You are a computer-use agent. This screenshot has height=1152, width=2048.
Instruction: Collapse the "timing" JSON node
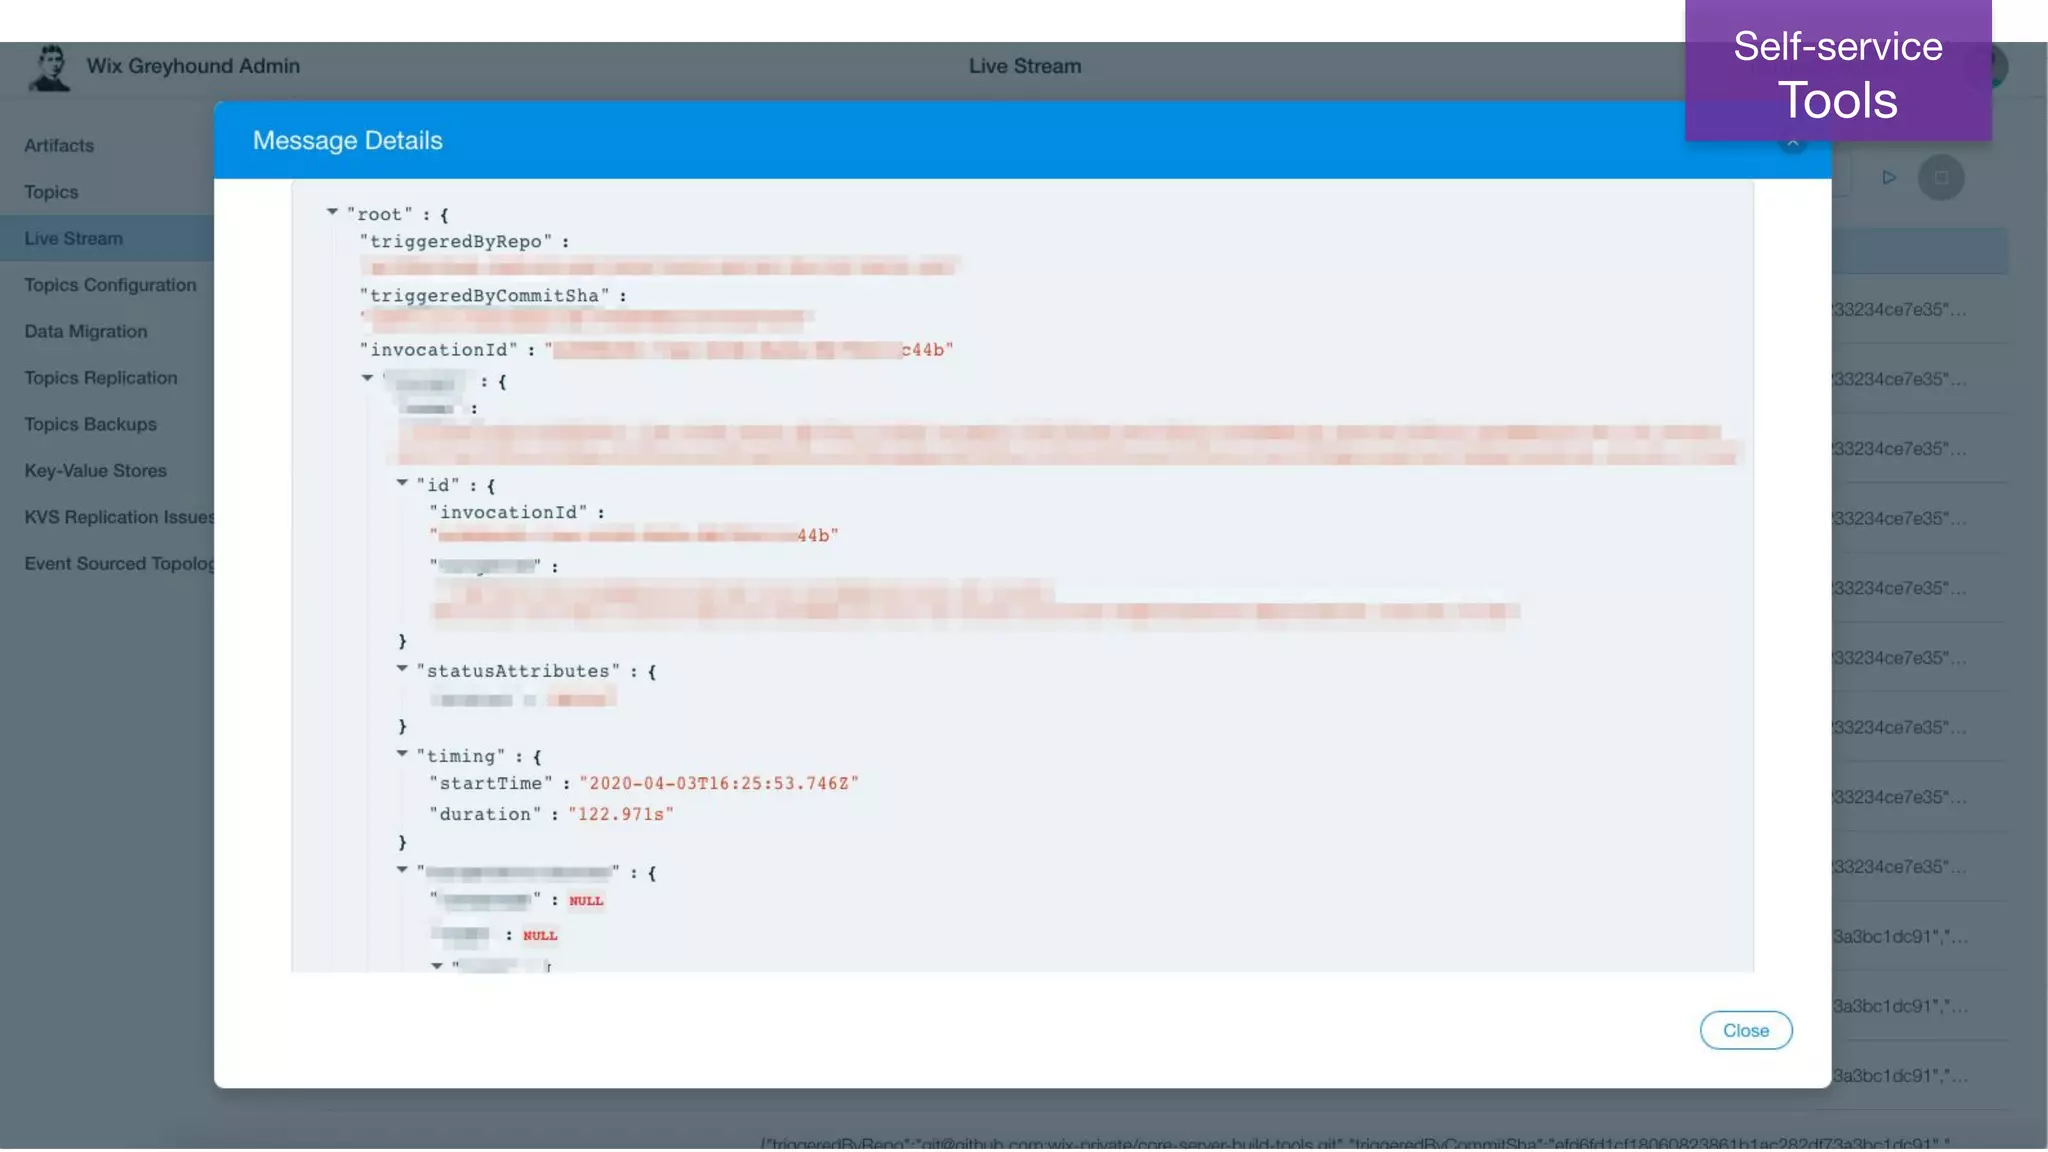tap(402, 754)
